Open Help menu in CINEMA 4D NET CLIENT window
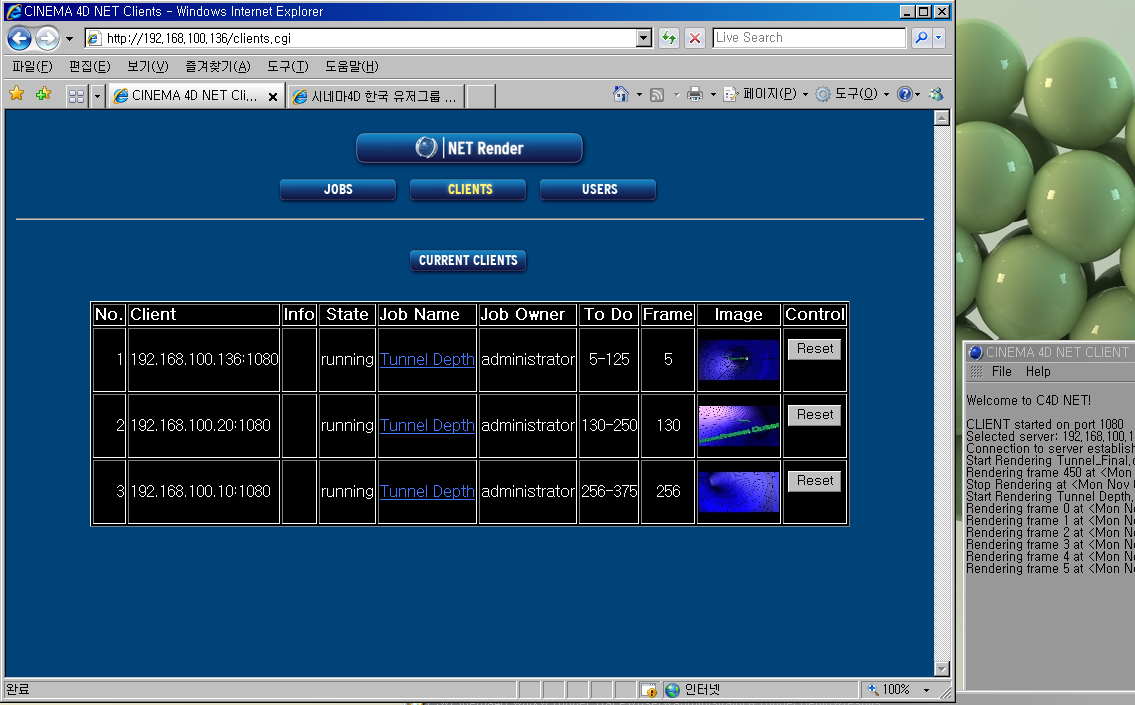 tap(1038, 372)
